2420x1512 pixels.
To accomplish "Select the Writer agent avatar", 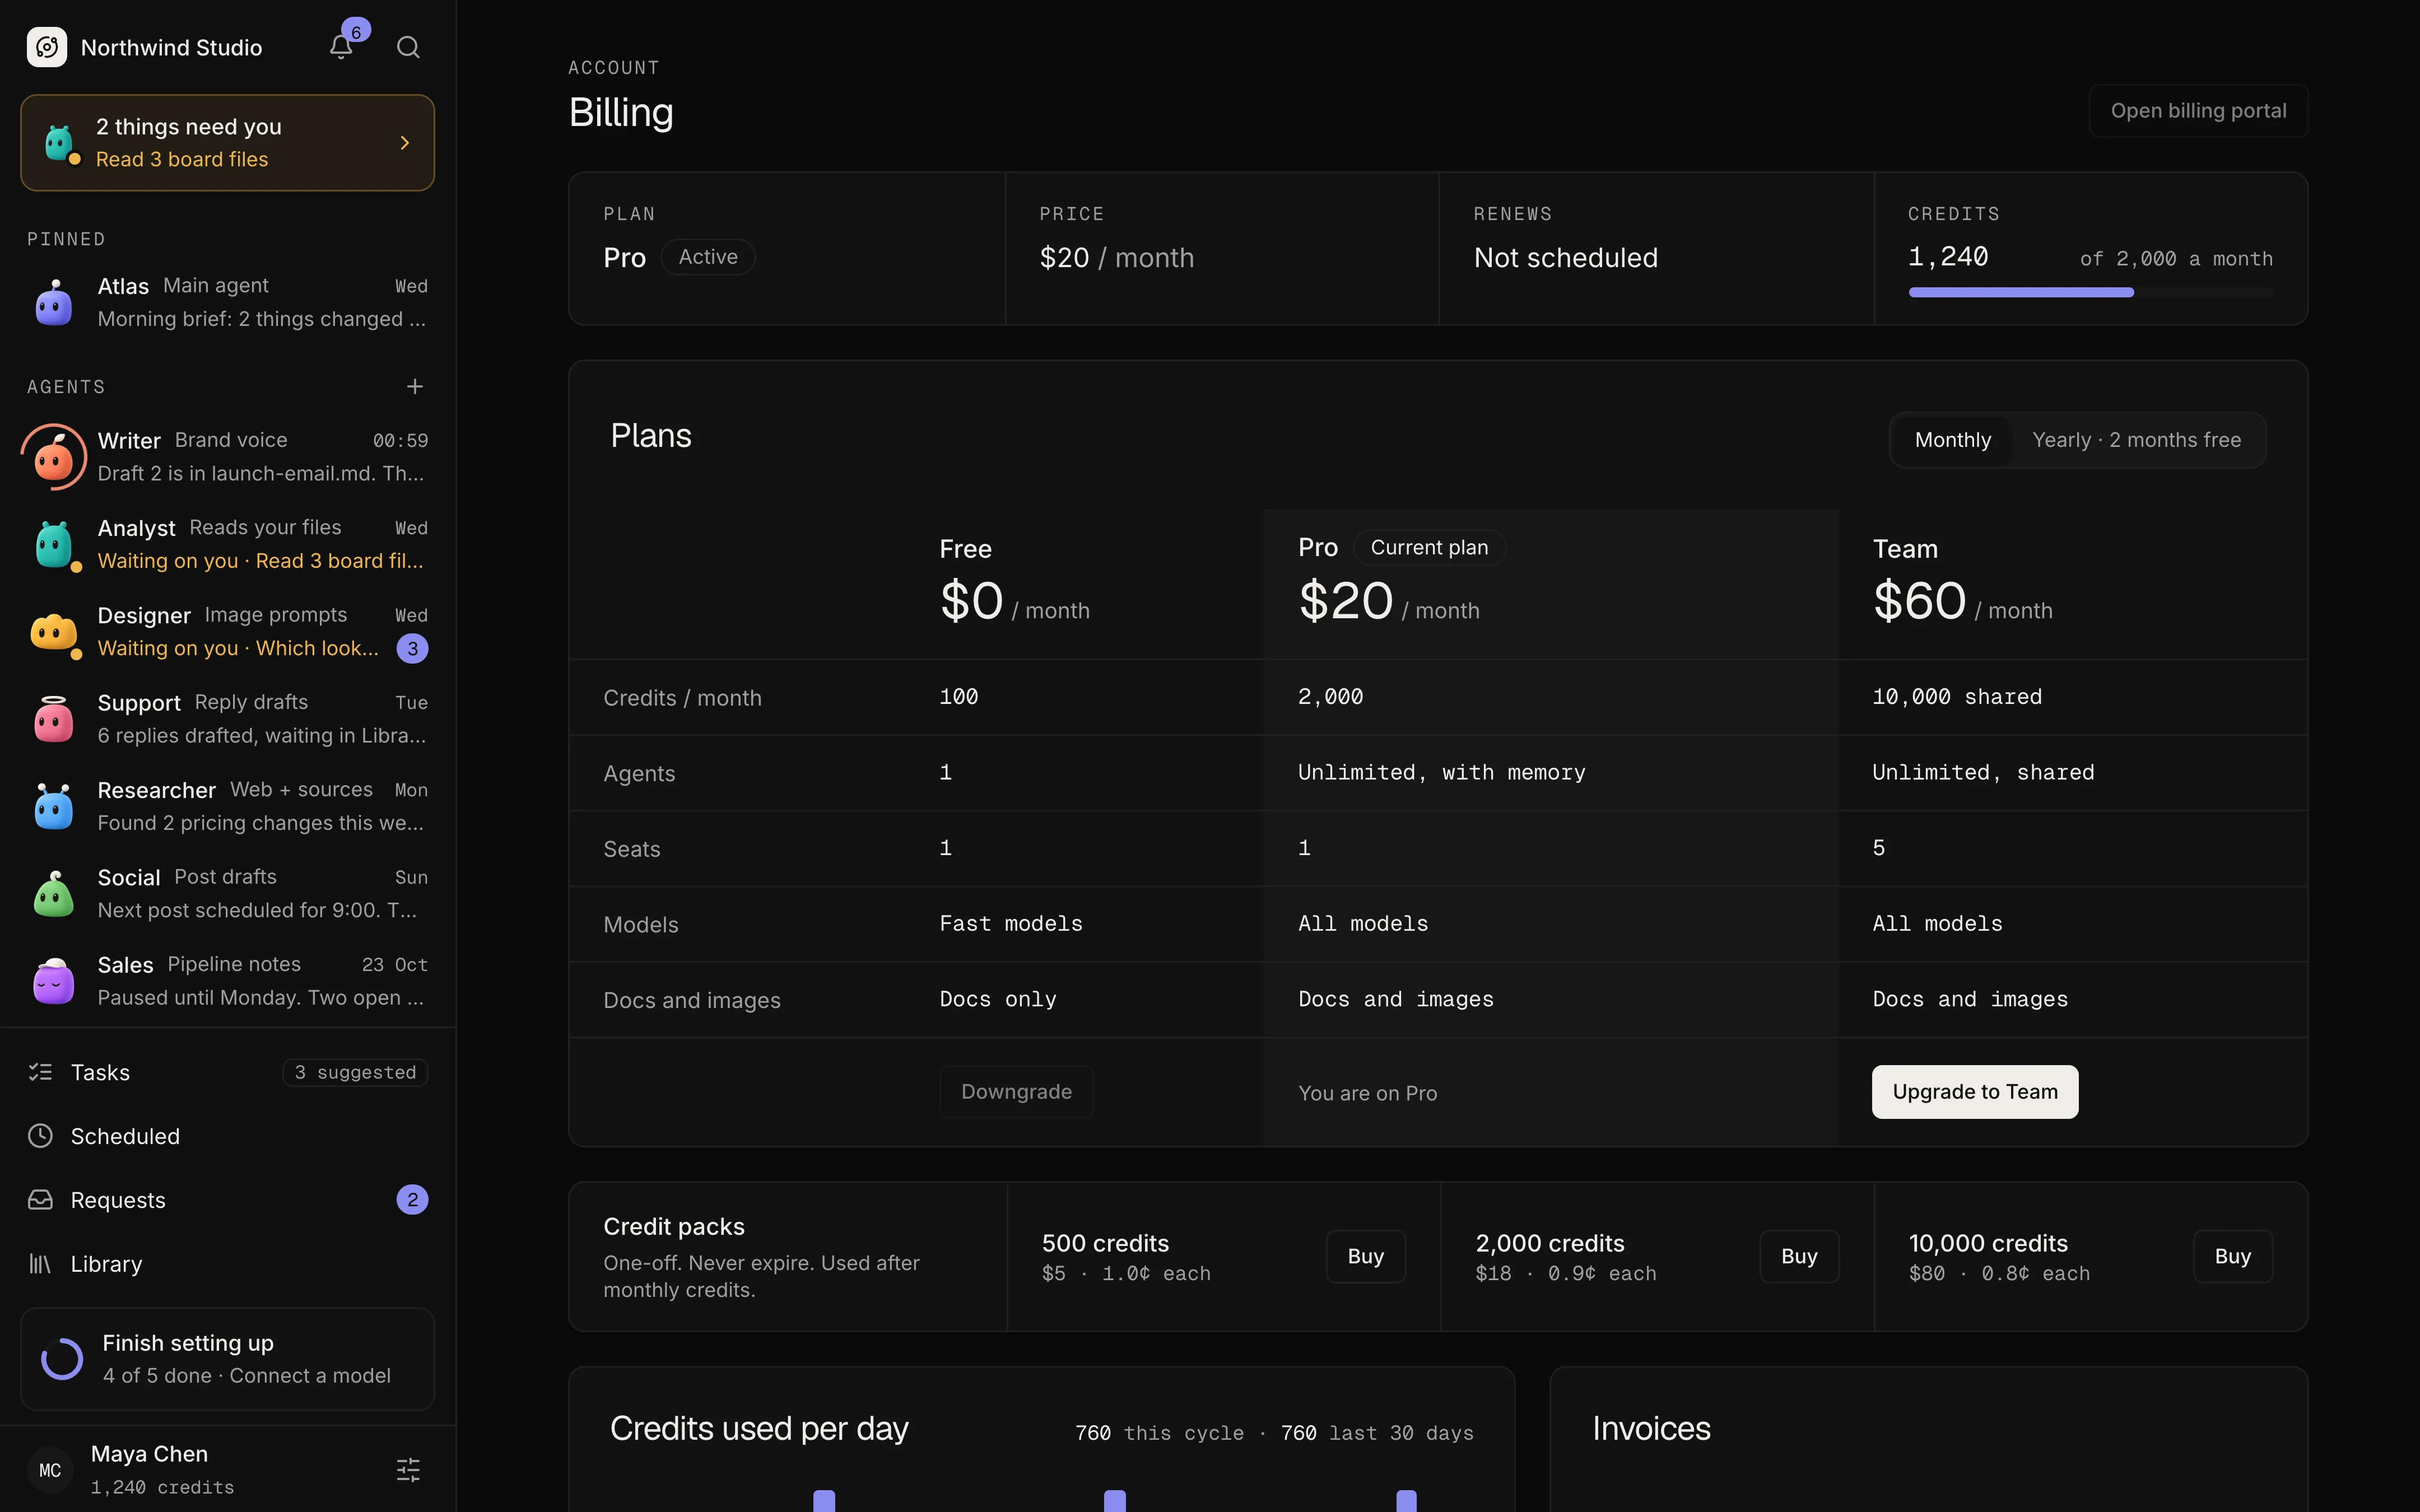I will (54, 458).
